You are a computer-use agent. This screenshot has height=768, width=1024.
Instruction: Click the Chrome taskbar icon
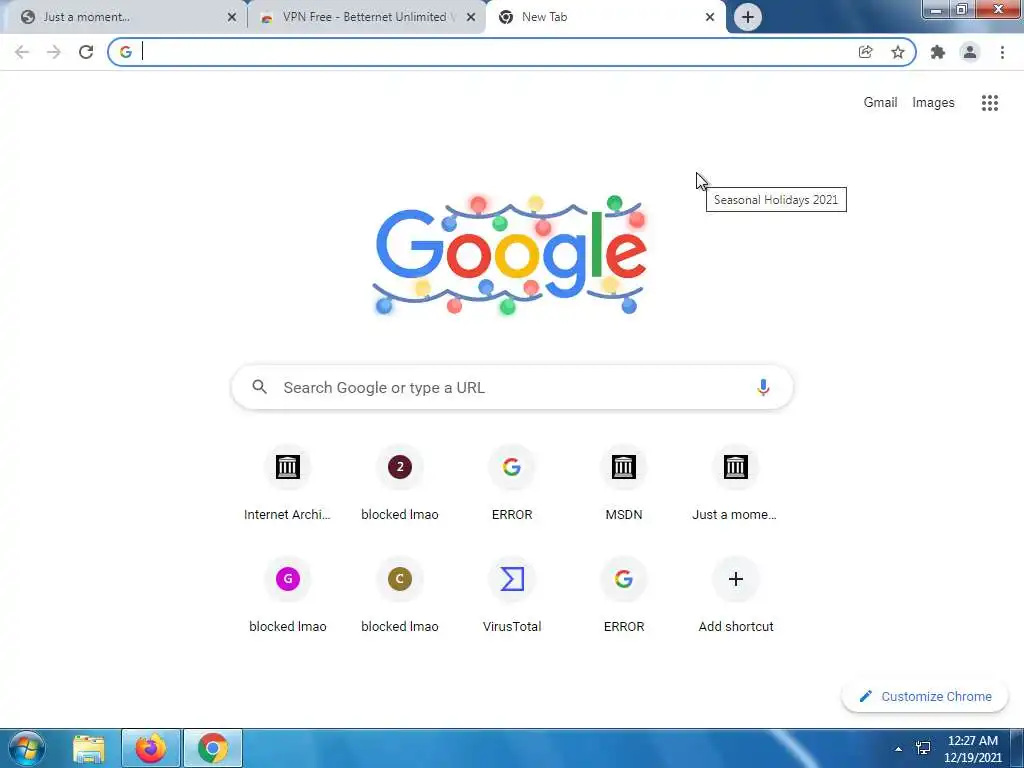click(x=212, y=748)
